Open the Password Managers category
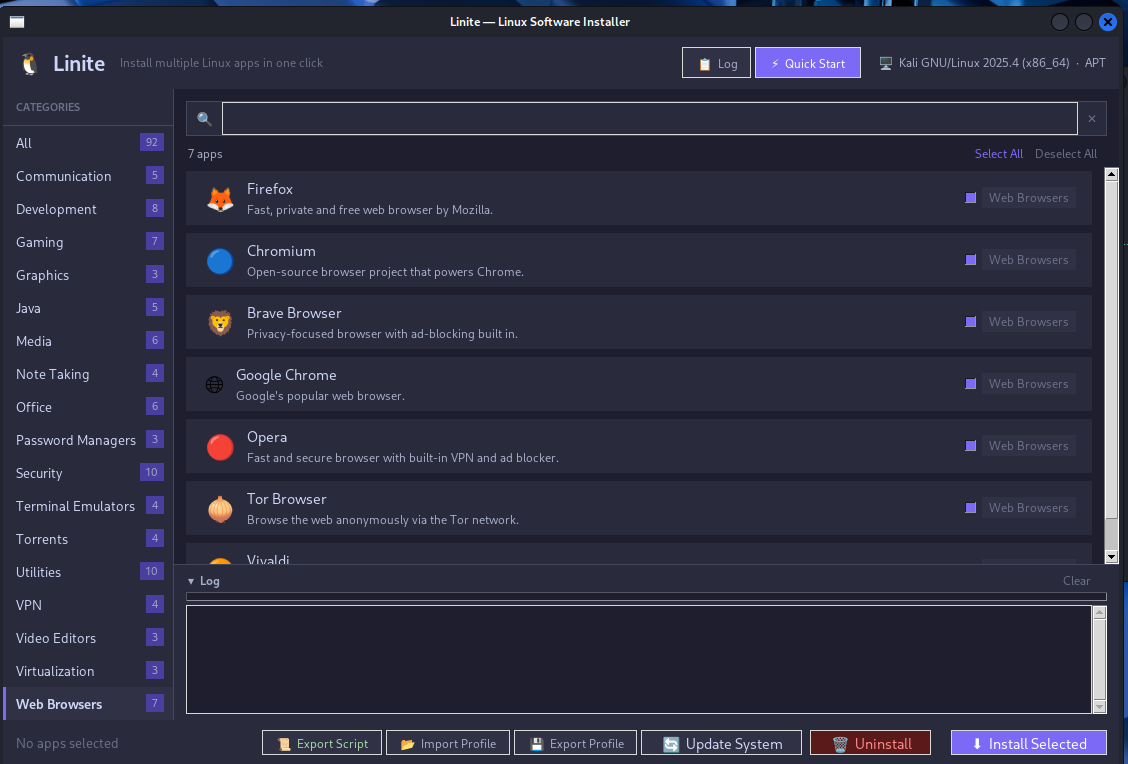The width and height of the screenshot is (1128, 764). pyautogui.click(x=88, y=440)
